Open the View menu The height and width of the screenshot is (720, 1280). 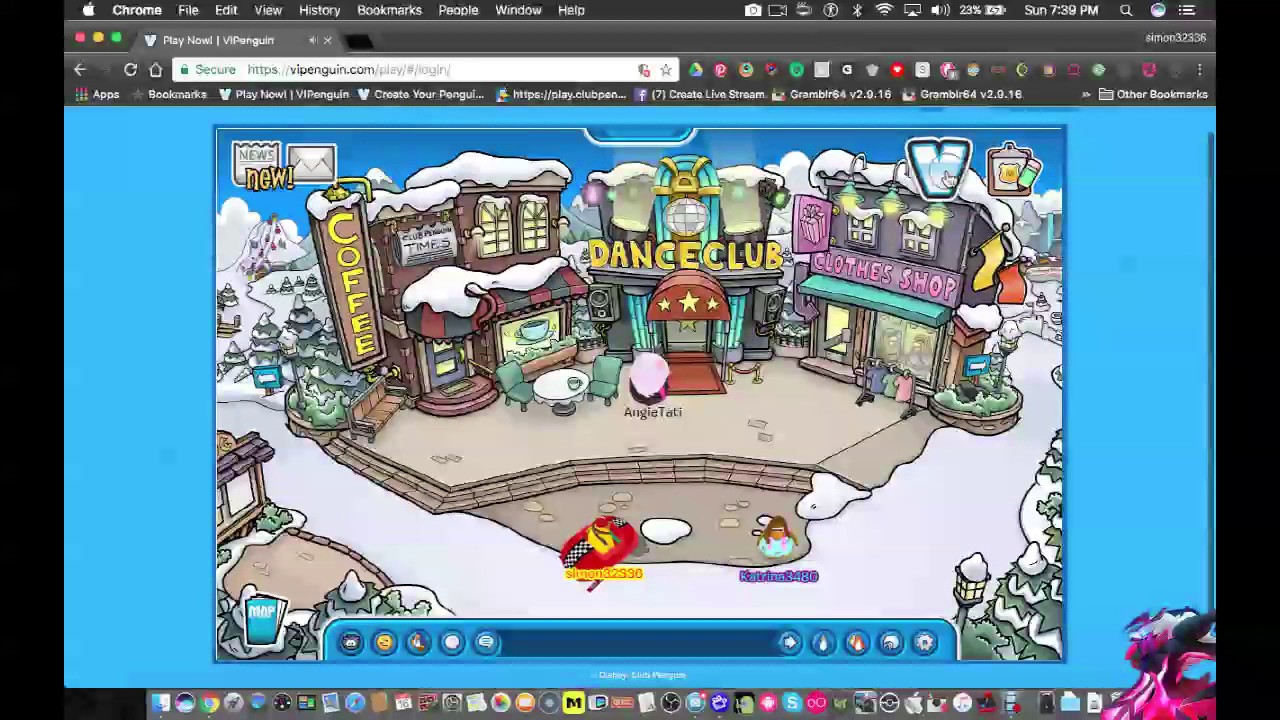point(268,10)
